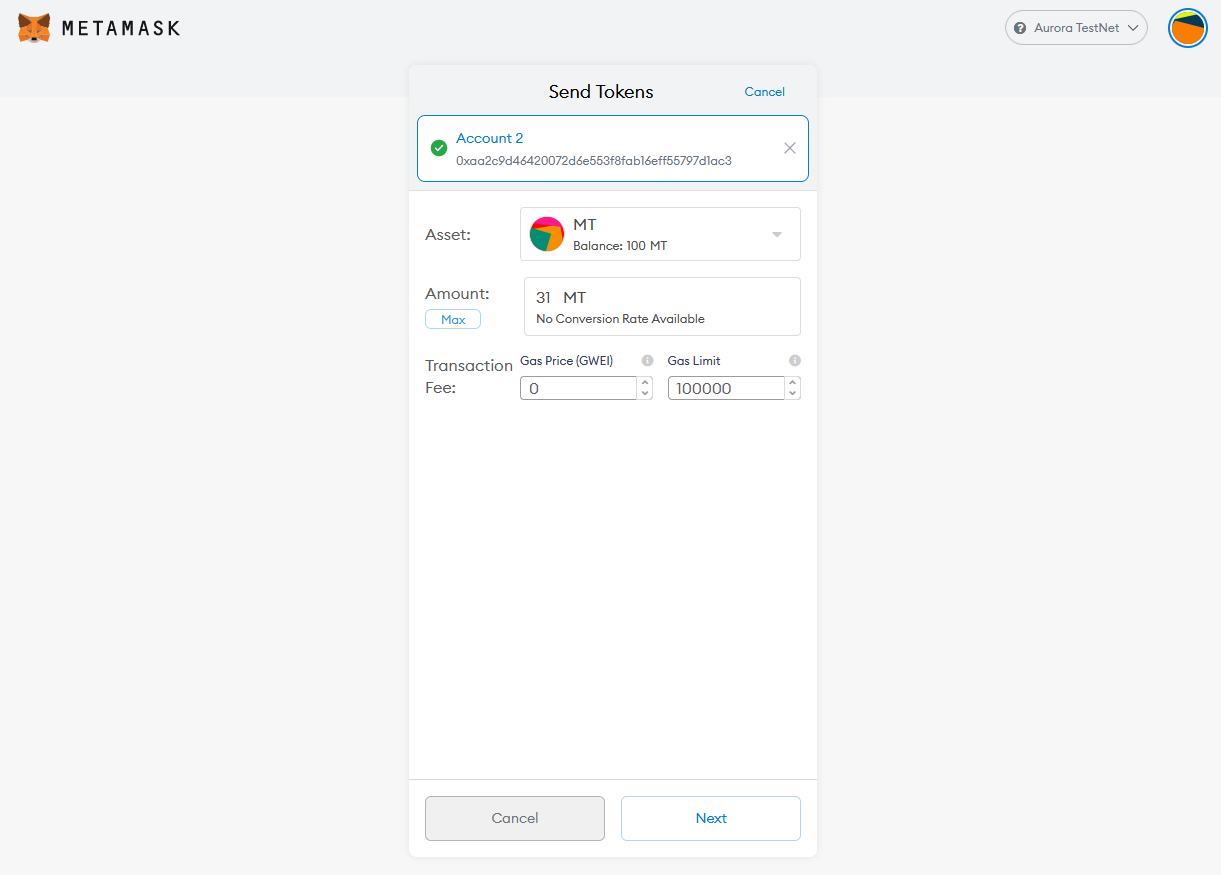Click the green recipient verified checkmark
This screenshot has height=875, width=1221.
pos(439,148)
